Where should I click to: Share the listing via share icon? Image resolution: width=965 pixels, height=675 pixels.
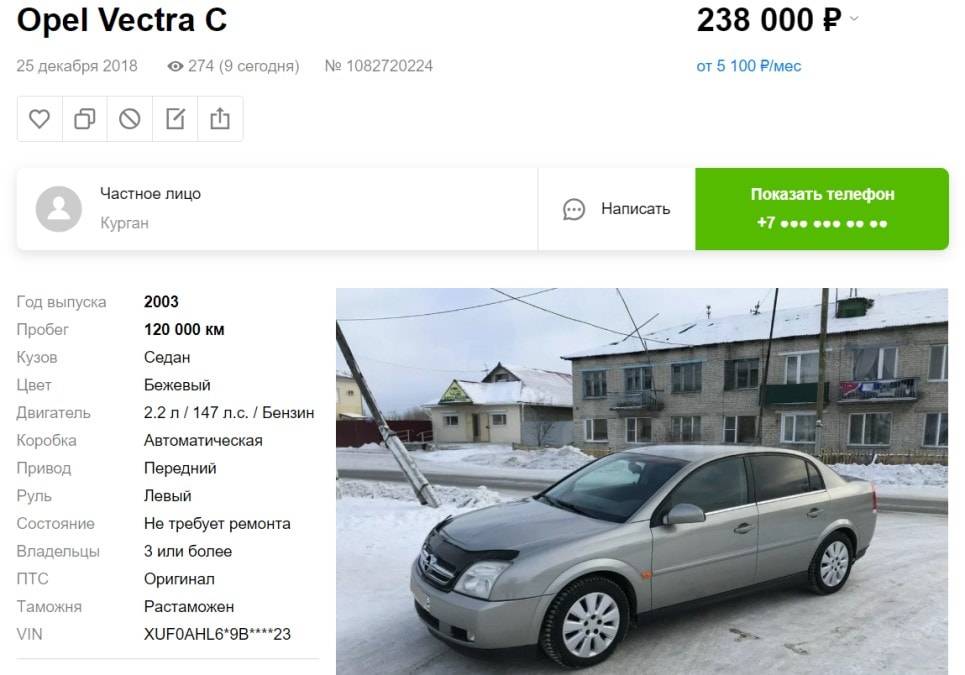(x=220, y=119)
